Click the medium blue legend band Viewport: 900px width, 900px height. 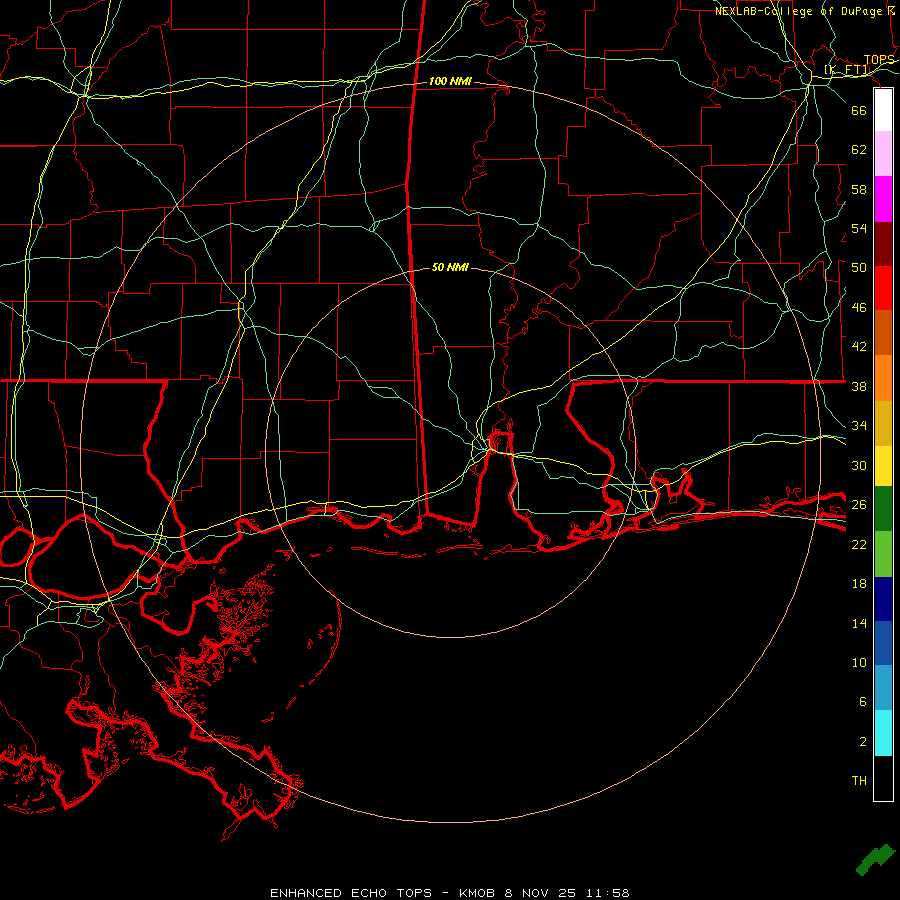883,643
